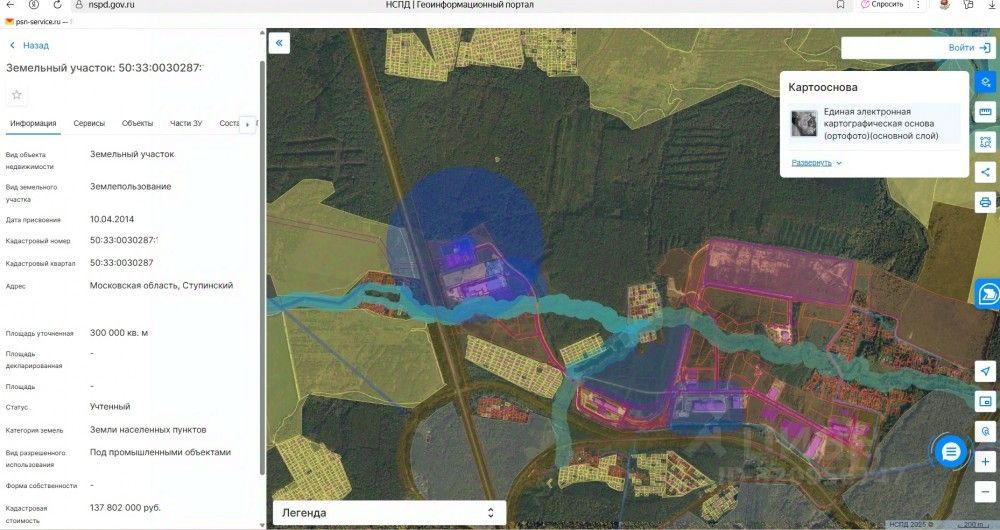
Task: Click the favorite star icon
Action: [17, 95]
